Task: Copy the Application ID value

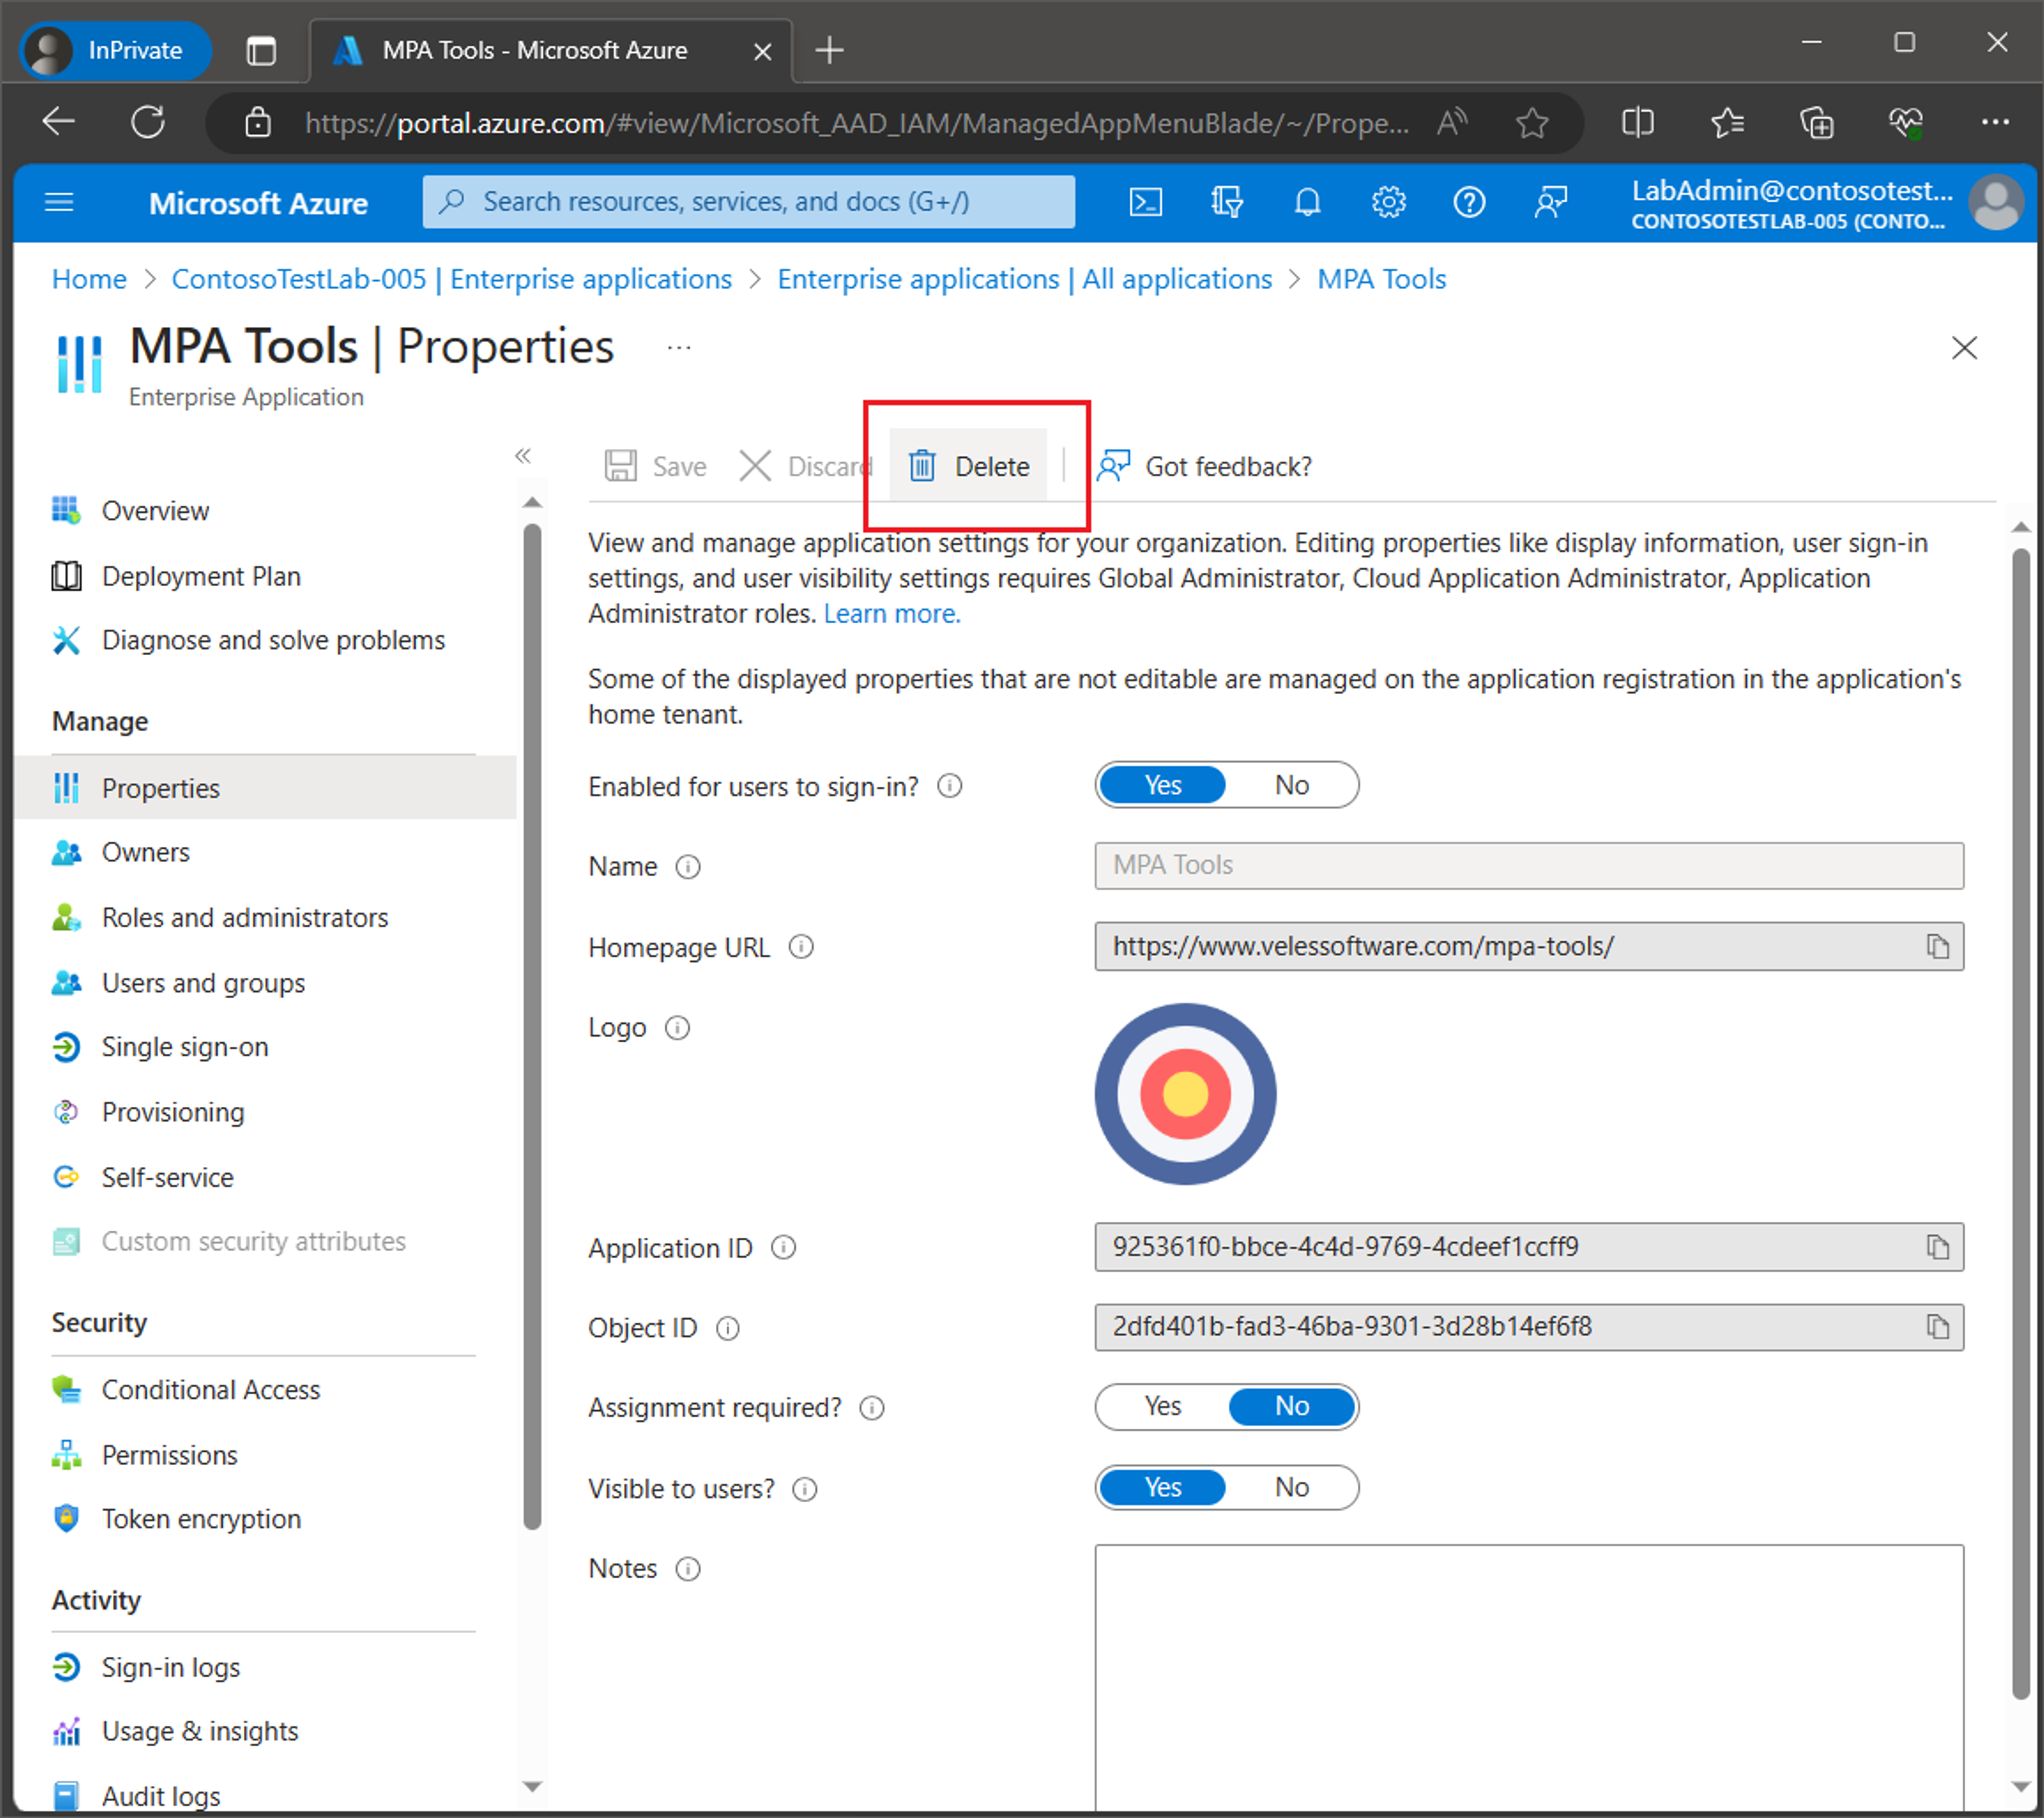Action: [x=1938, y=1247]
